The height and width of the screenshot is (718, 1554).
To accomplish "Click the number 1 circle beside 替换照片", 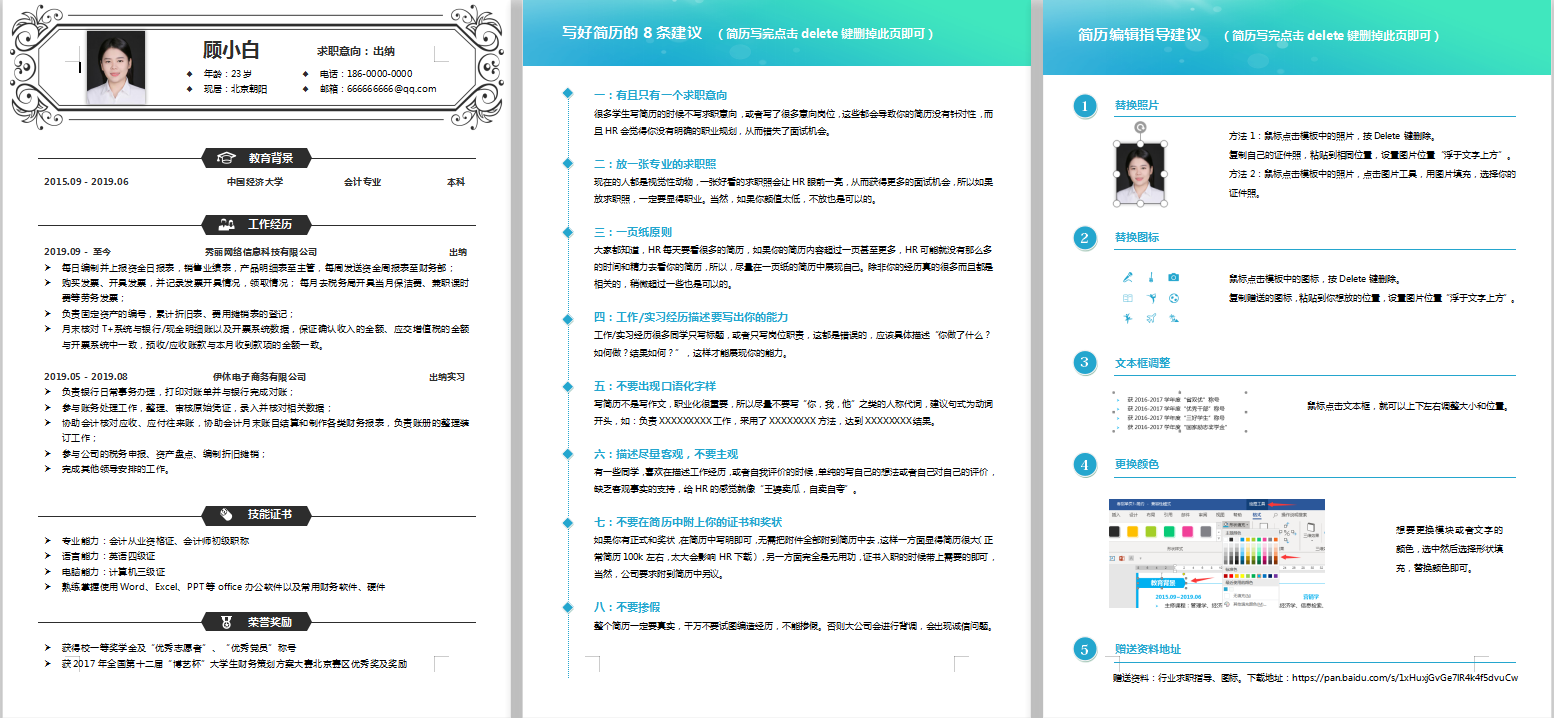I will point(1083,106).
